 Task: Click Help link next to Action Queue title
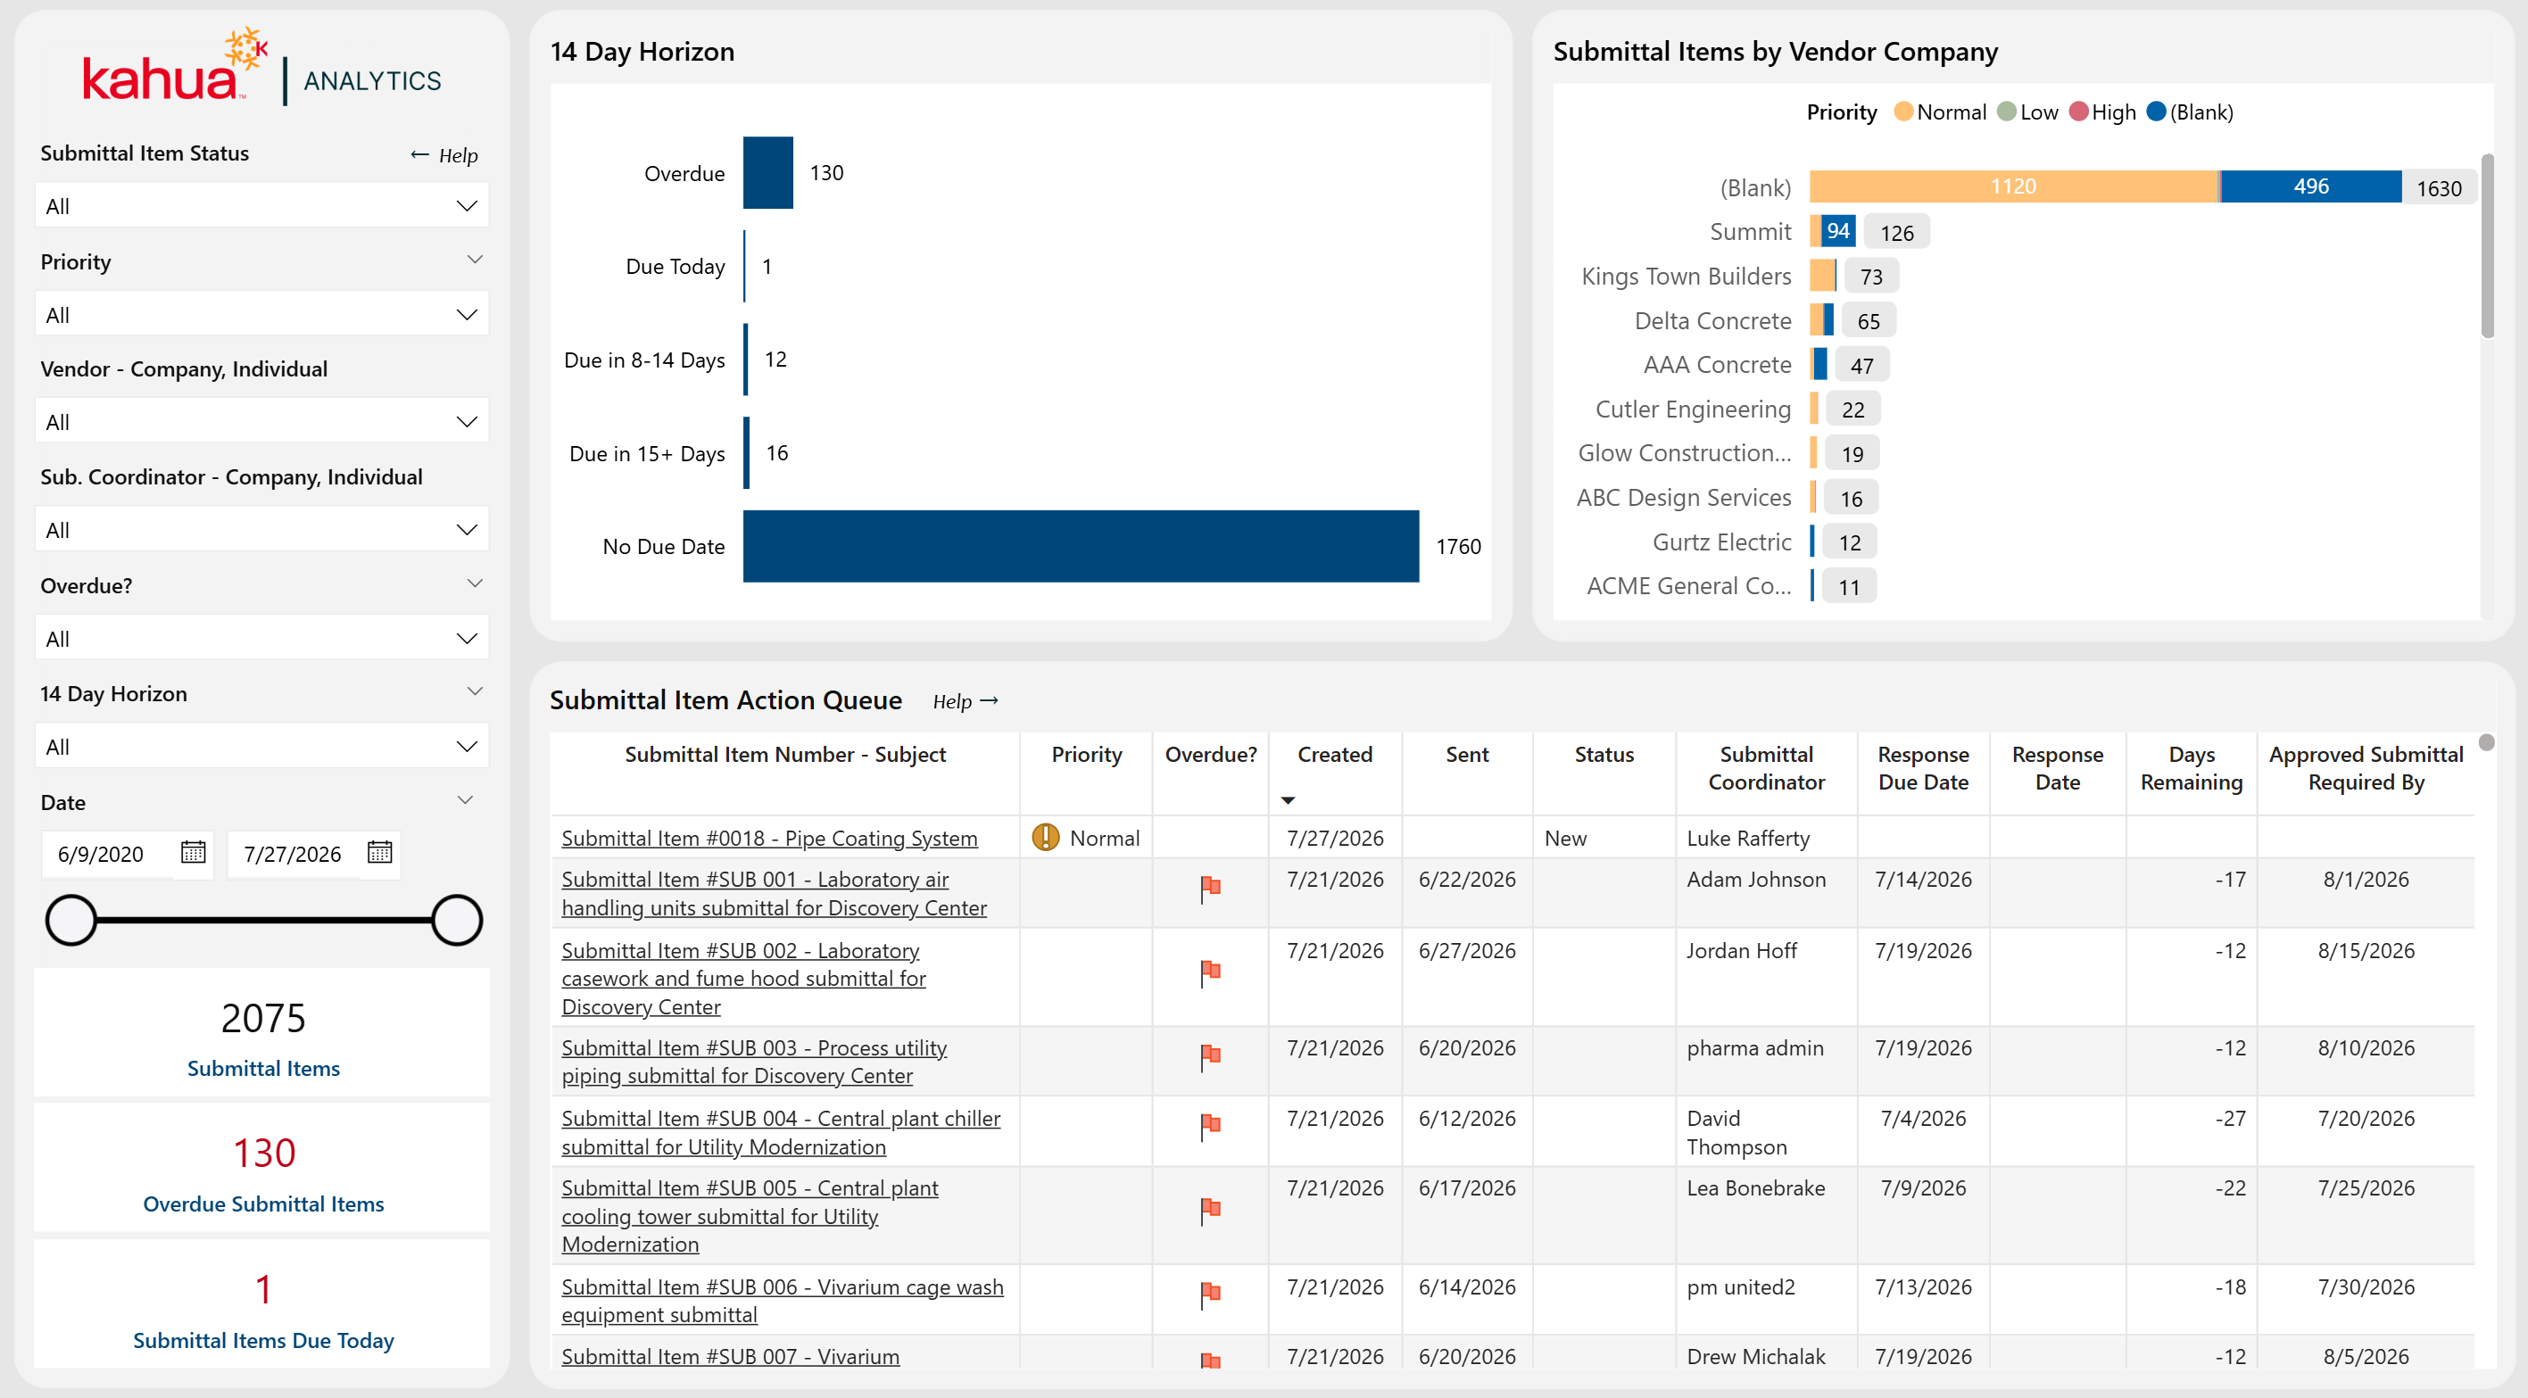(x=965, y=701)
